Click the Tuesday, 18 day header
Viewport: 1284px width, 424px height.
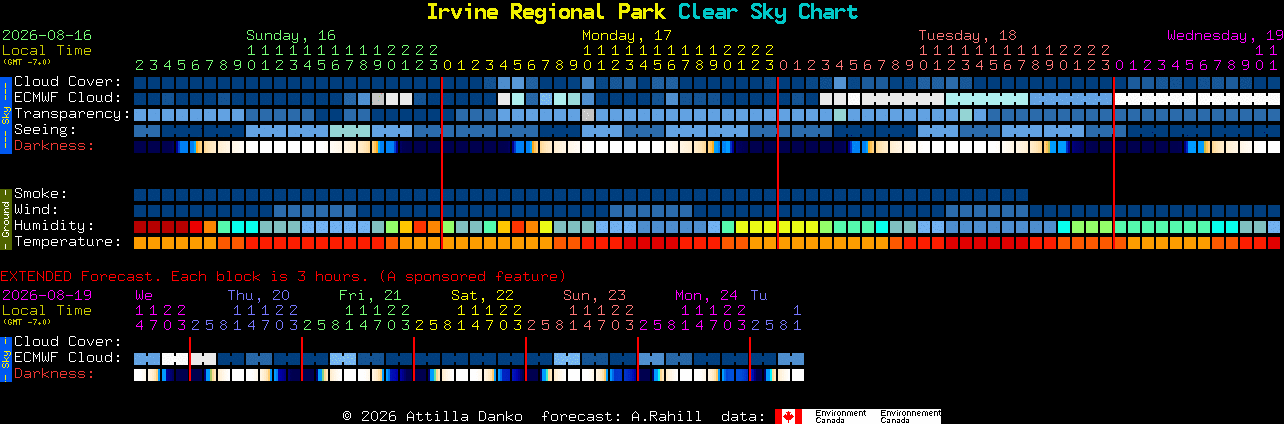(967, 35)
